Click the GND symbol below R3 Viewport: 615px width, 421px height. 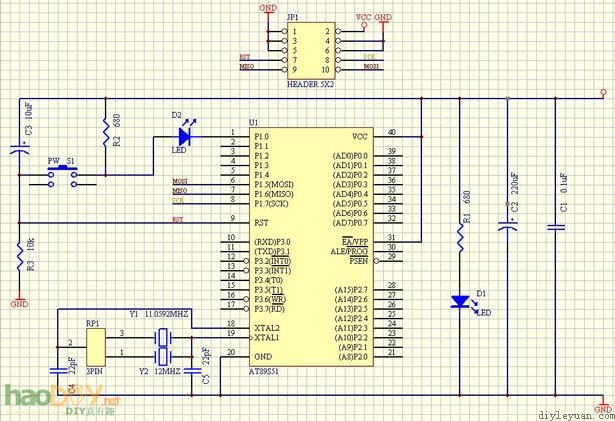[18, 302]
